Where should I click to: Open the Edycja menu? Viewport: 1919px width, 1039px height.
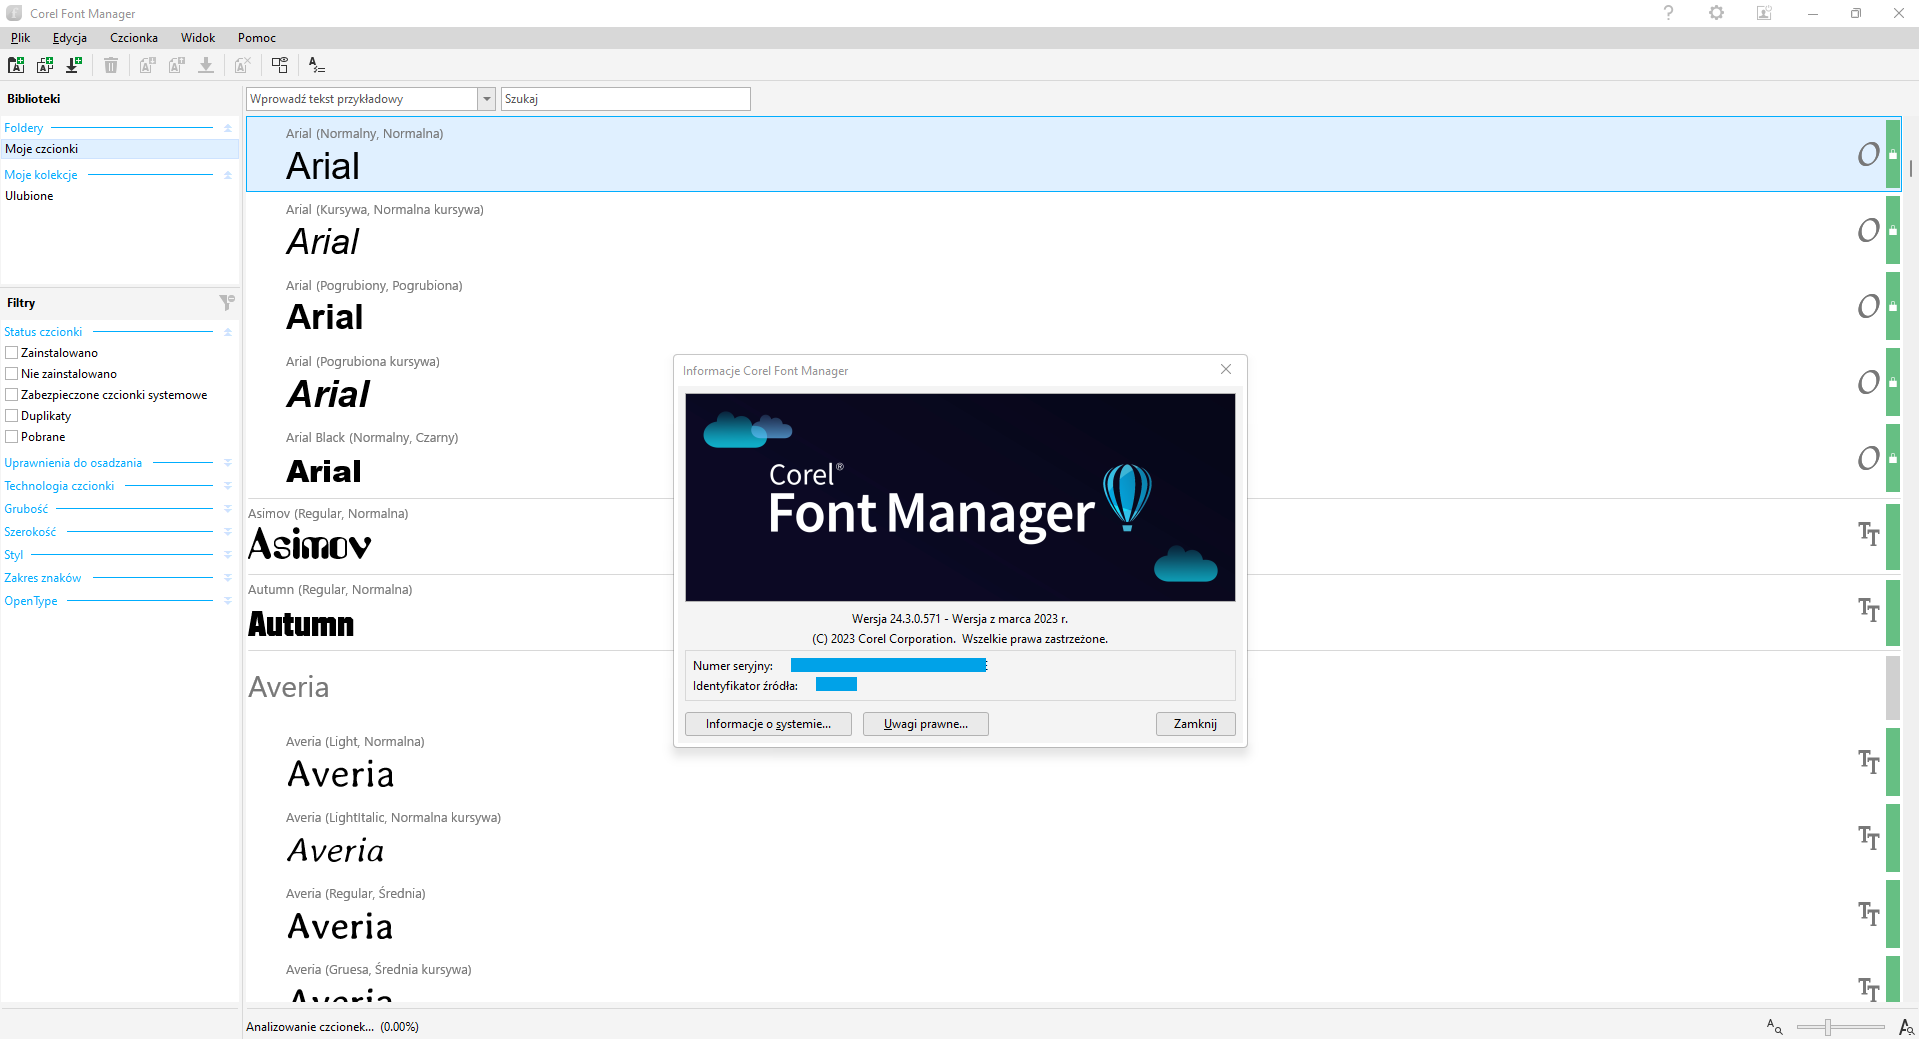tap(70, 38)
